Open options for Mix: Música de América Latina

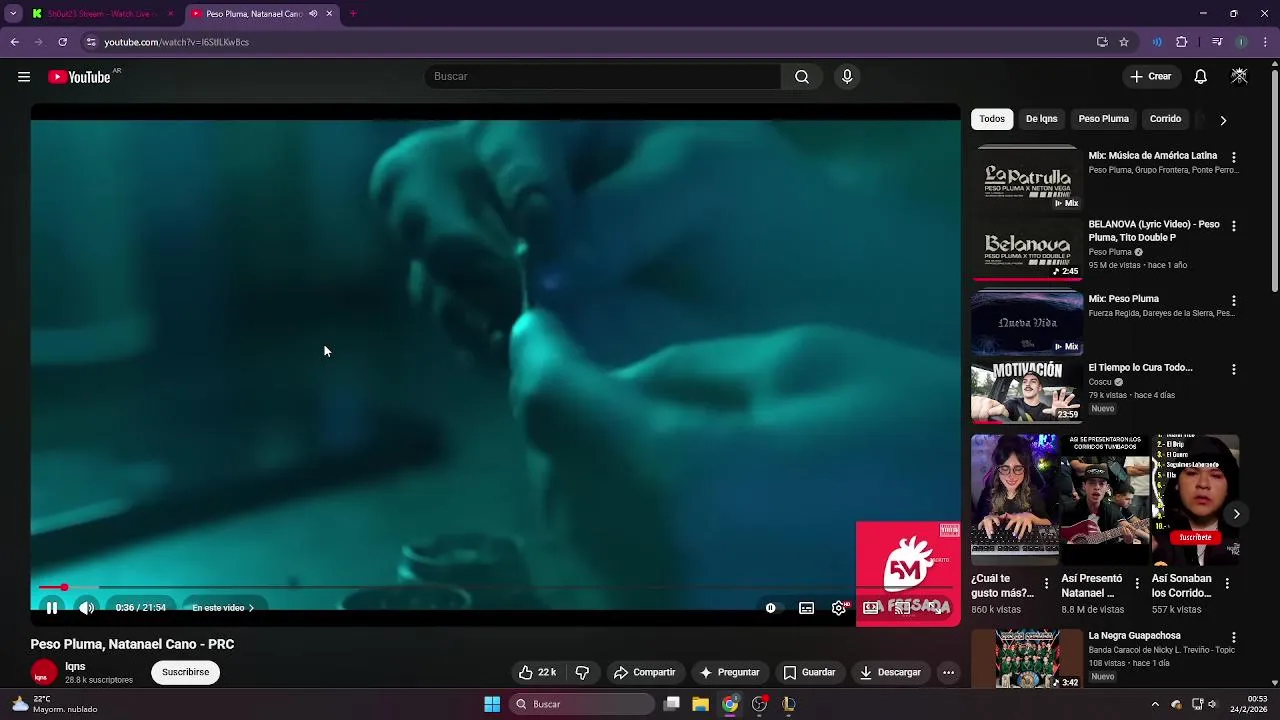(x=1233, y=158)
